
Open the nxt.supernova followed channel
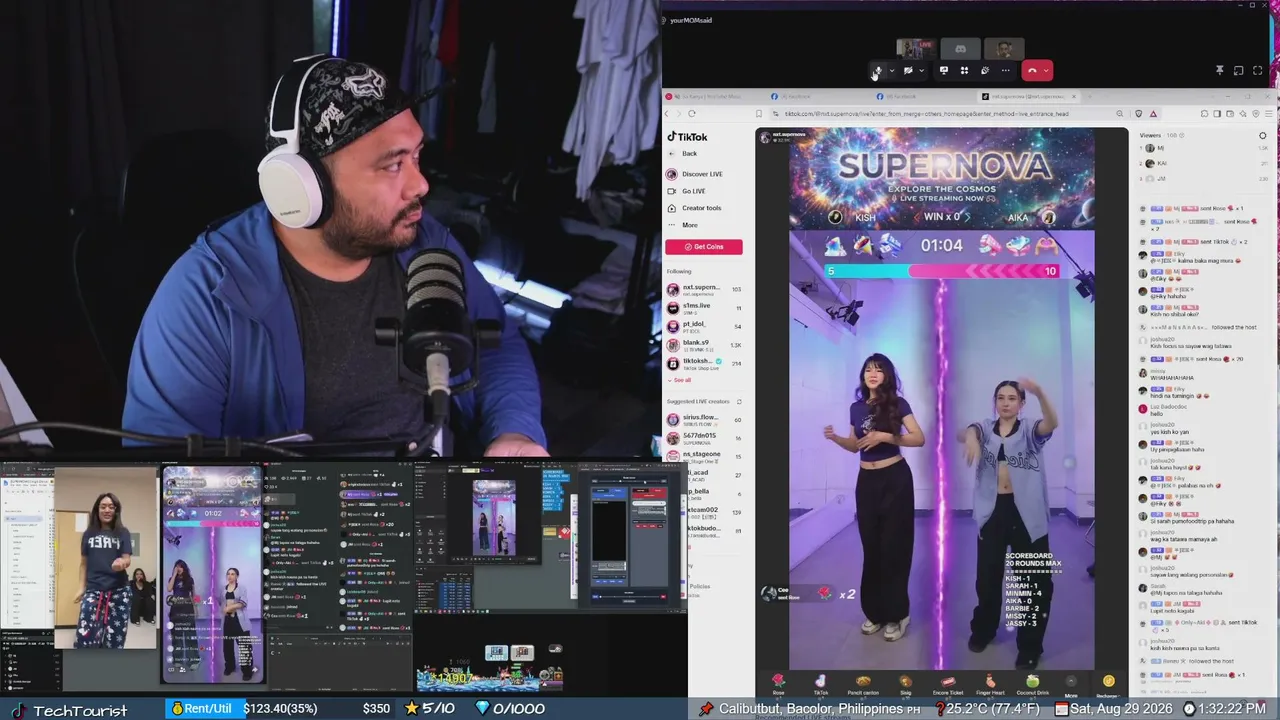[x=704, y=290]
